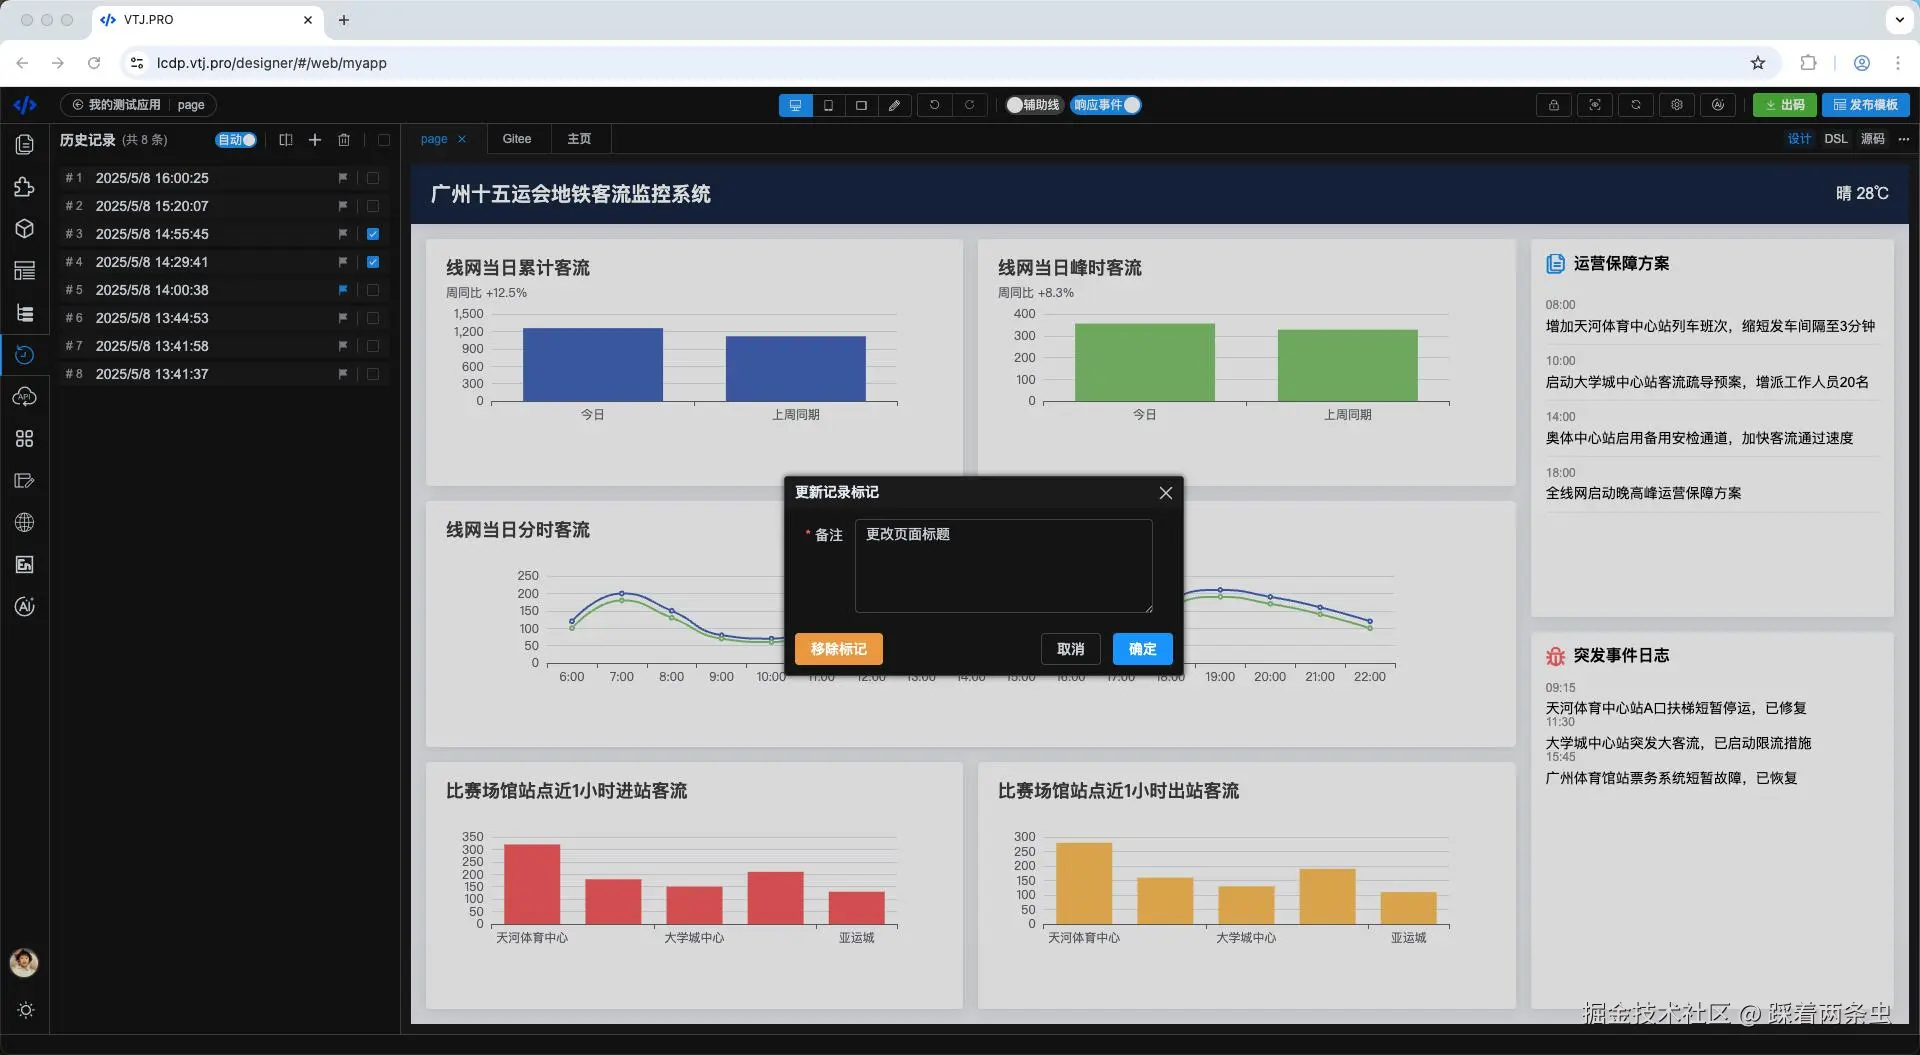Screen dimensions: 1920x1055
Task: Click the compare versions icon in history panel
Action: 286,140
